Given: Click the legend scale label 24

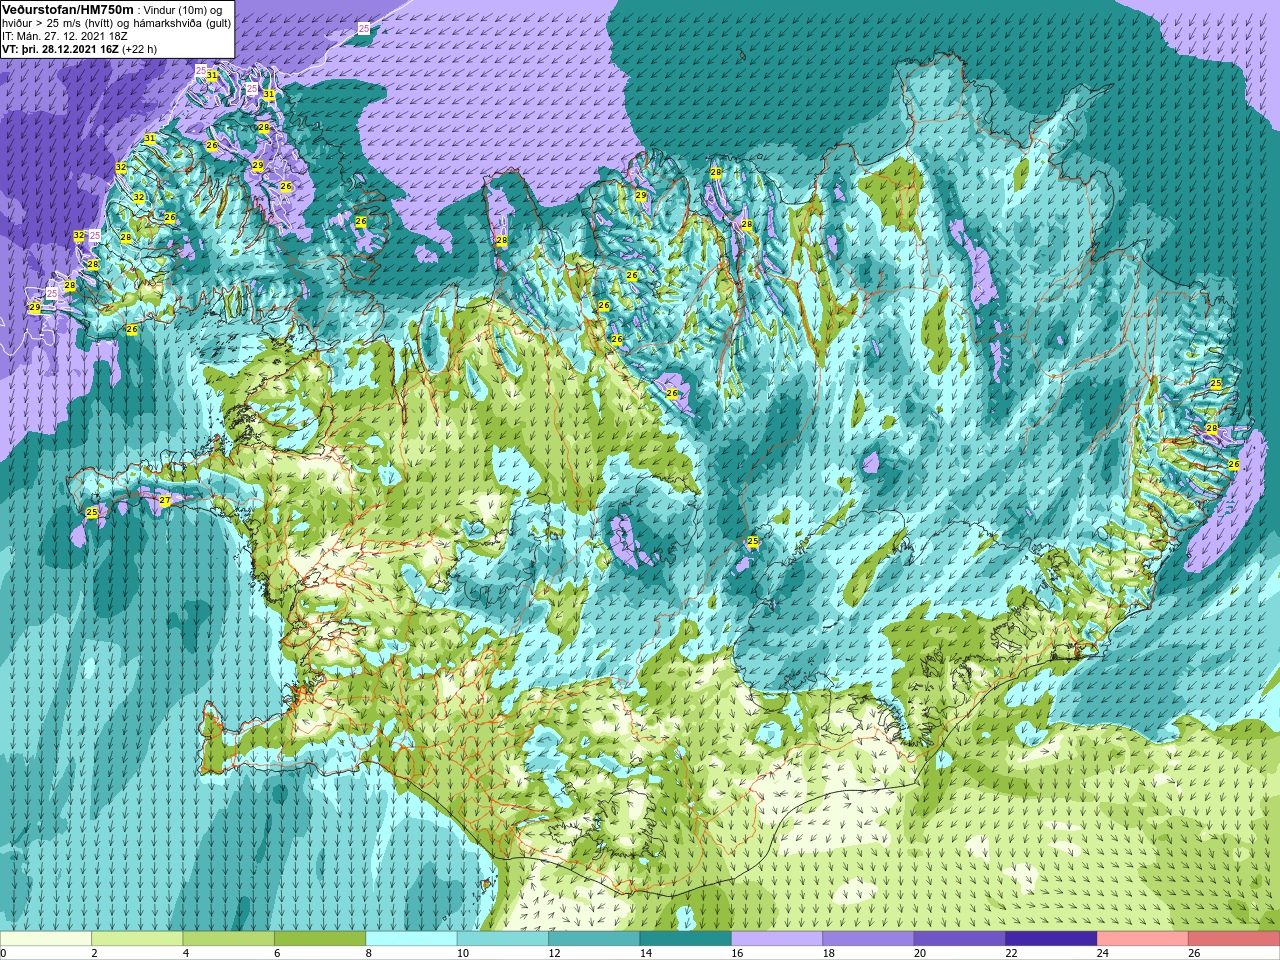Looking at the screenshot, I should [1102, 953].
